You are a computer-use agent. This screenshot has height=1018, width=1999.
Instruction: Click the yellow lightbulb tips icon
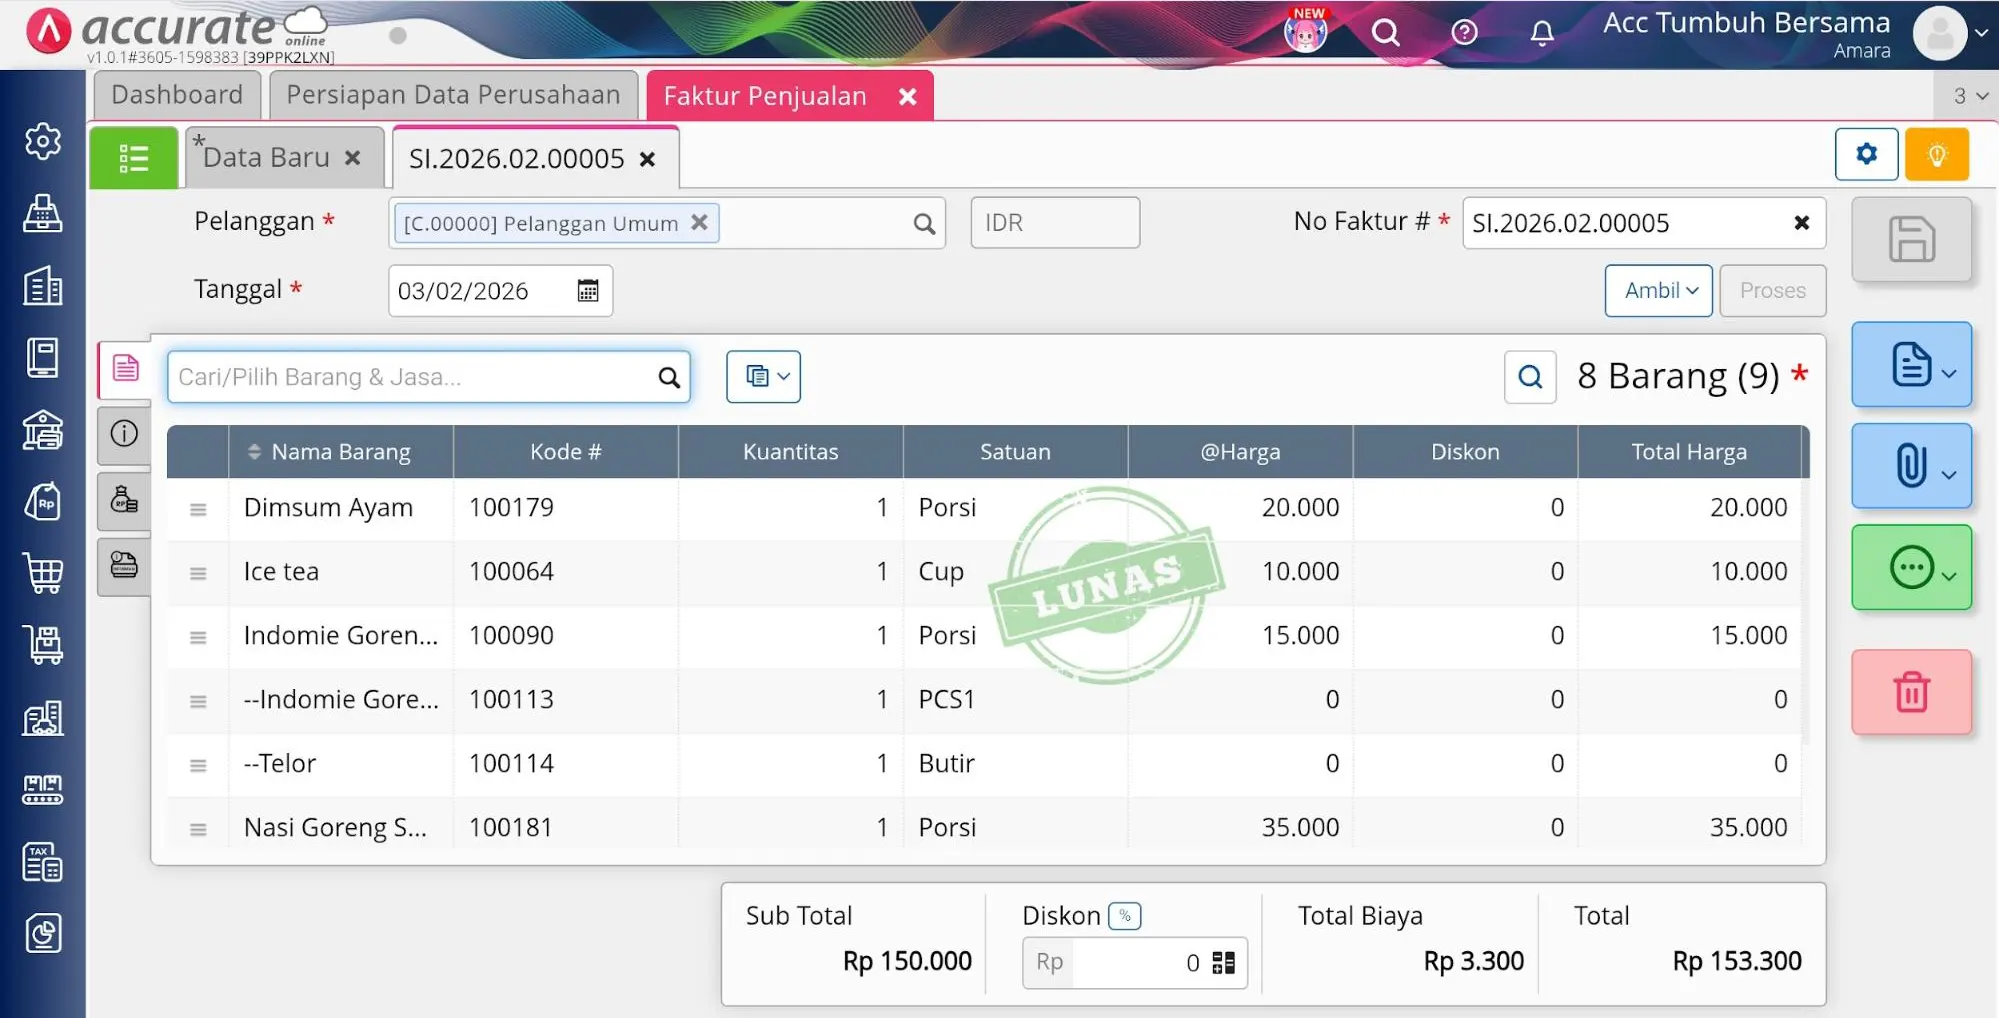click(x=1936, y=154)
